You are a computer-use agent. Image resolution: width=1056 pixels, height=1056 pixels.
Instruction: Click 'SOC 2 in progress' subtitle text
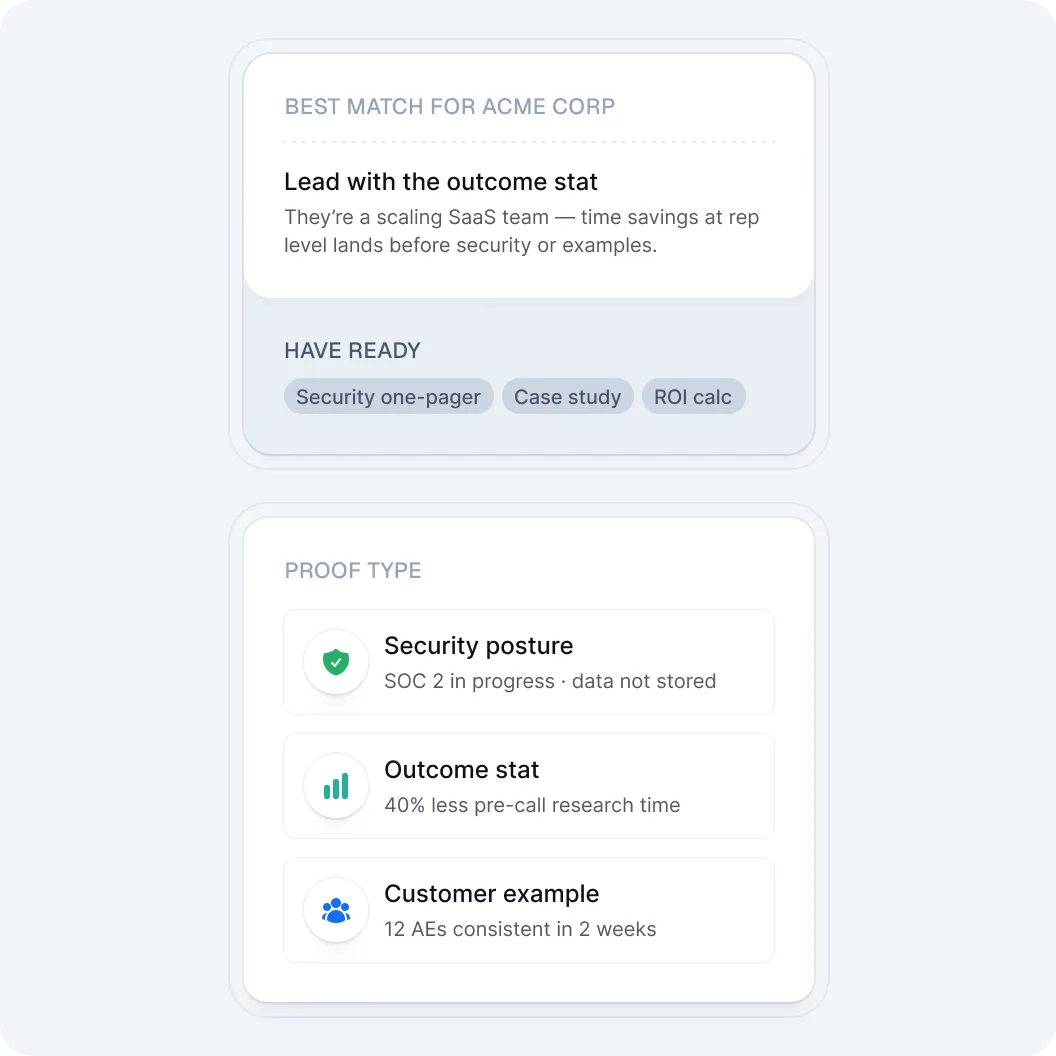tap(469, 681)
